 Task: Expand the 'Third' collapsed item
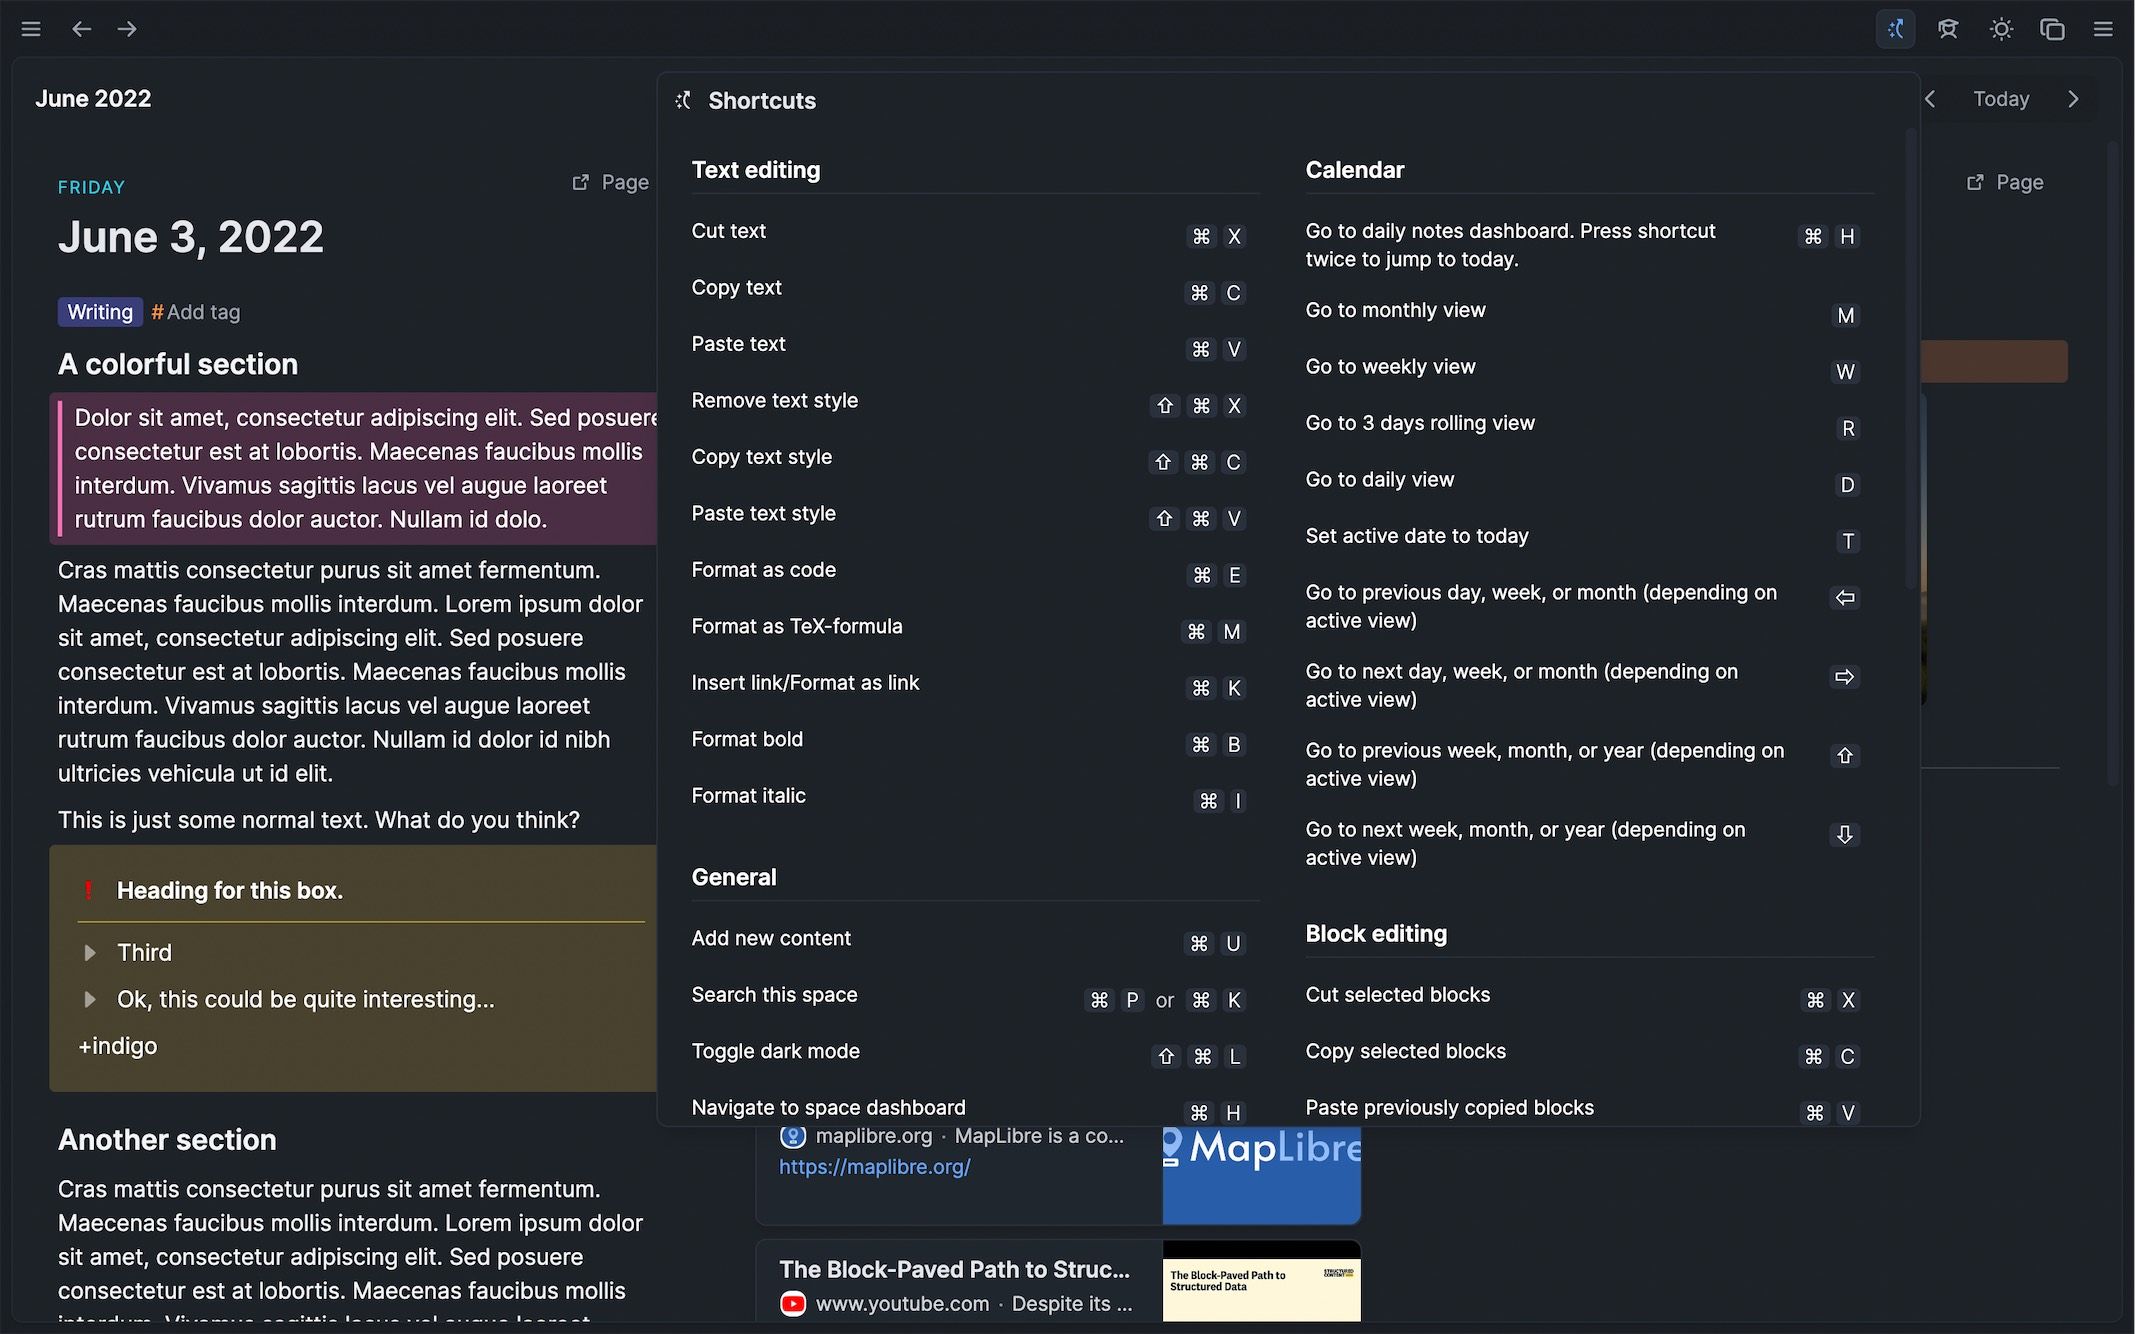(91, 952)
